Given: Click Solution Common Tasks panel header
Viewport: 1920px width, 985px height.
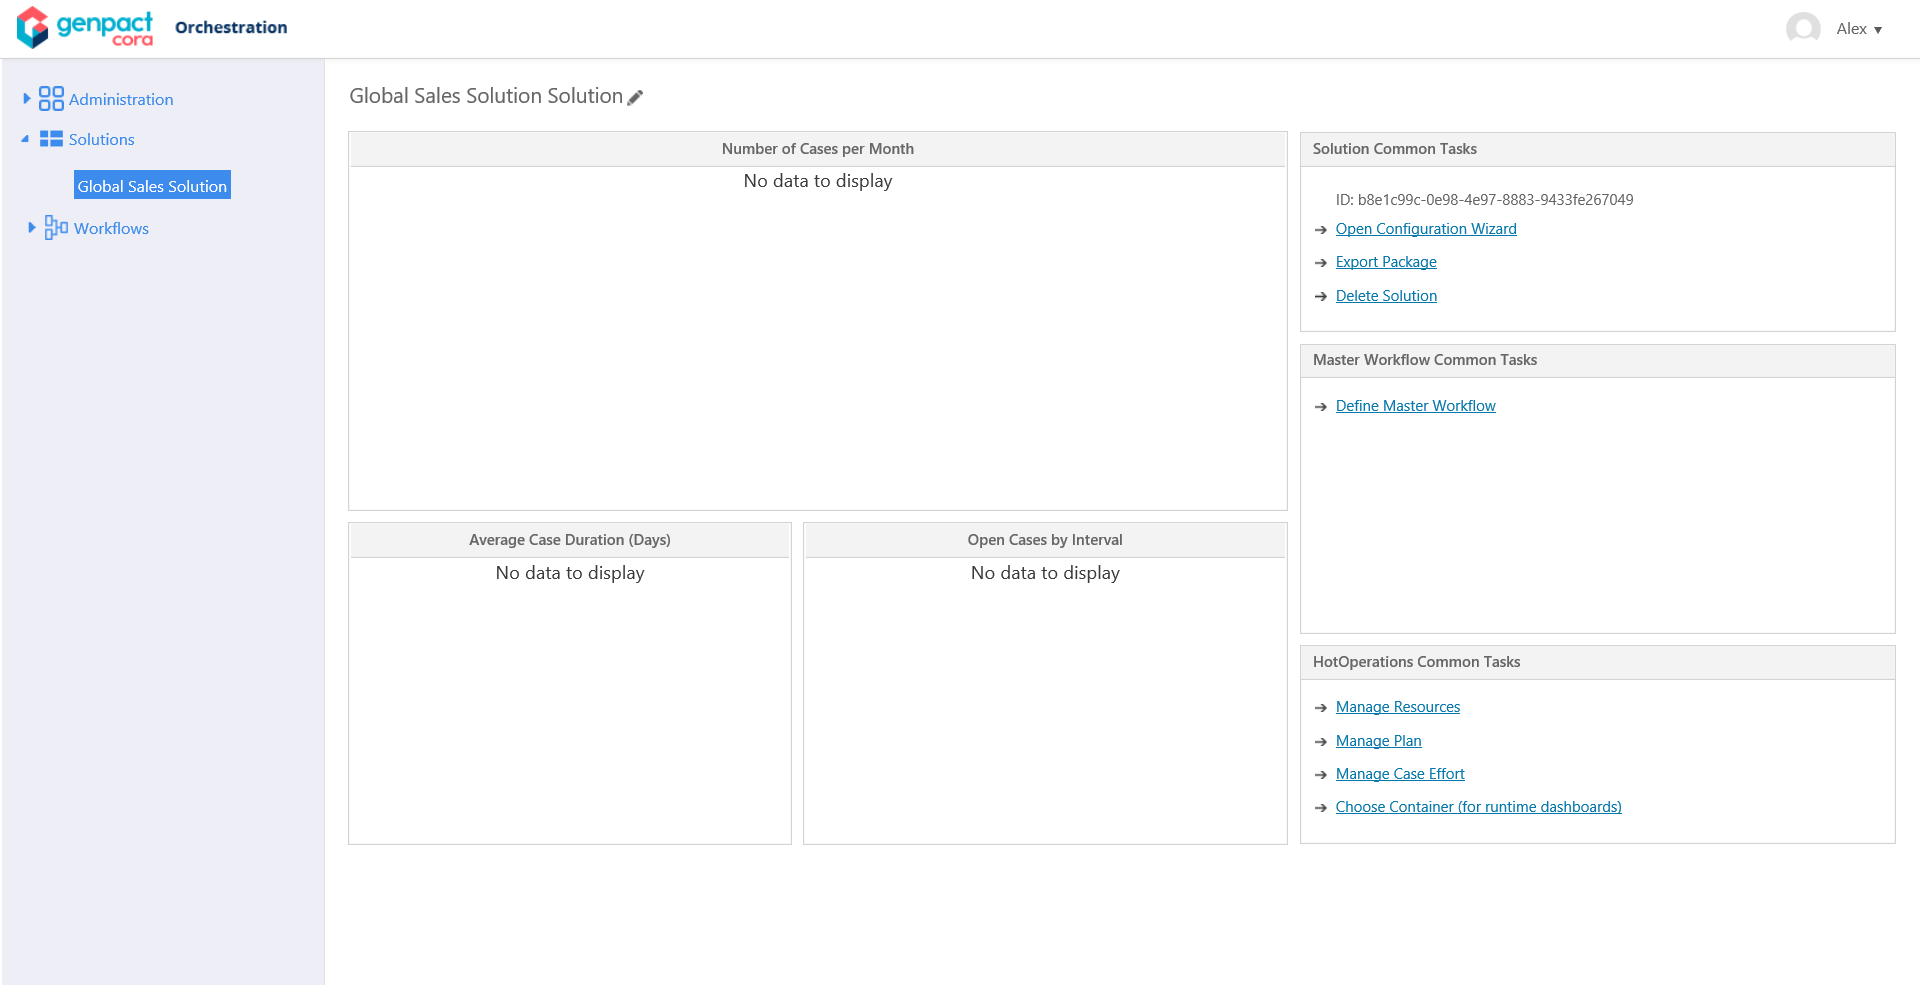Looking at the screenshot, I should (x=1597, y=149).
